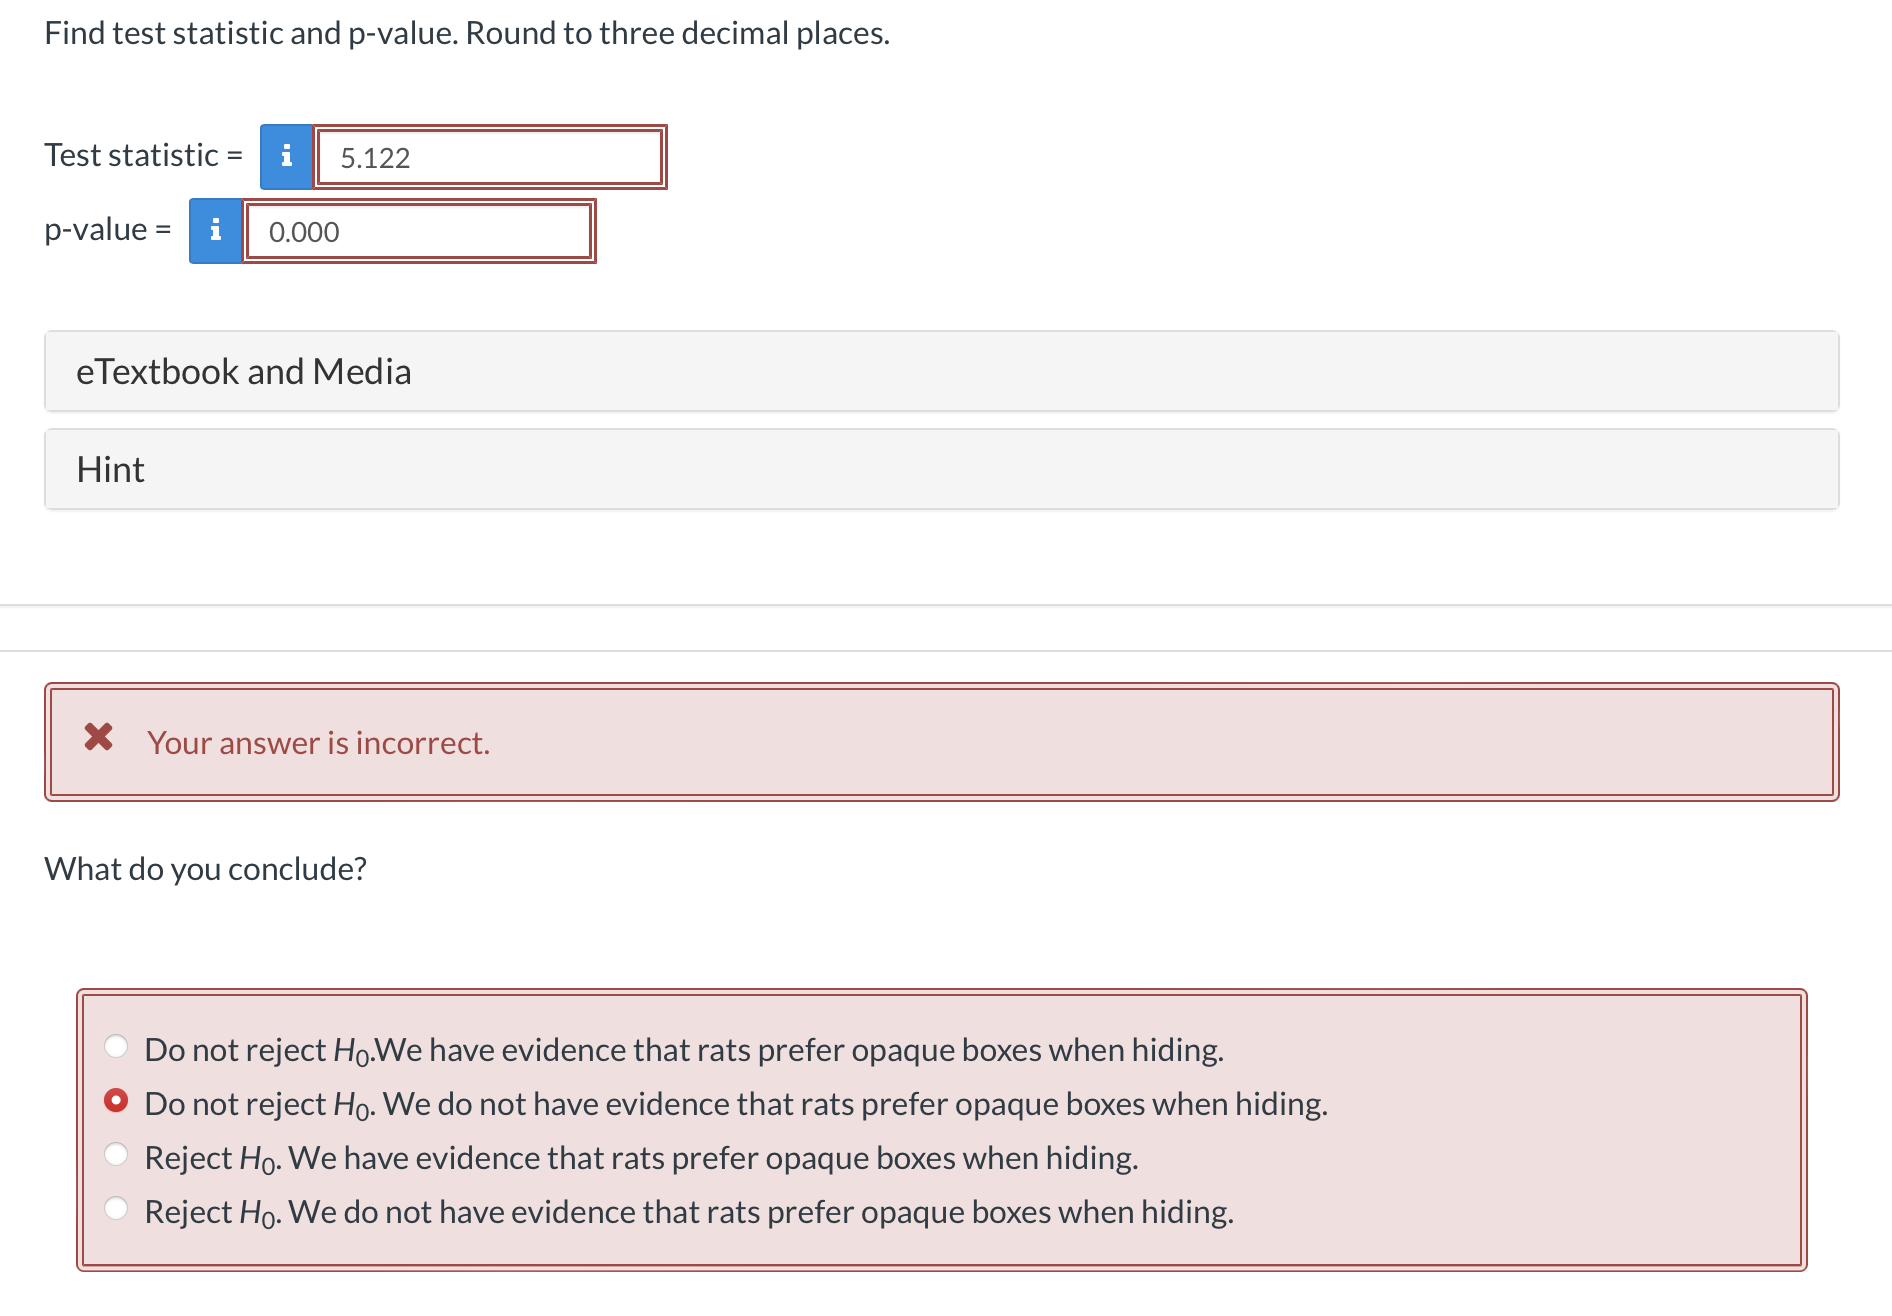Click the 'Your answer is incorrect' banner
The height and width of the screenshot is (1316, 1892).
pyautogui.click(x=941, y=742)
